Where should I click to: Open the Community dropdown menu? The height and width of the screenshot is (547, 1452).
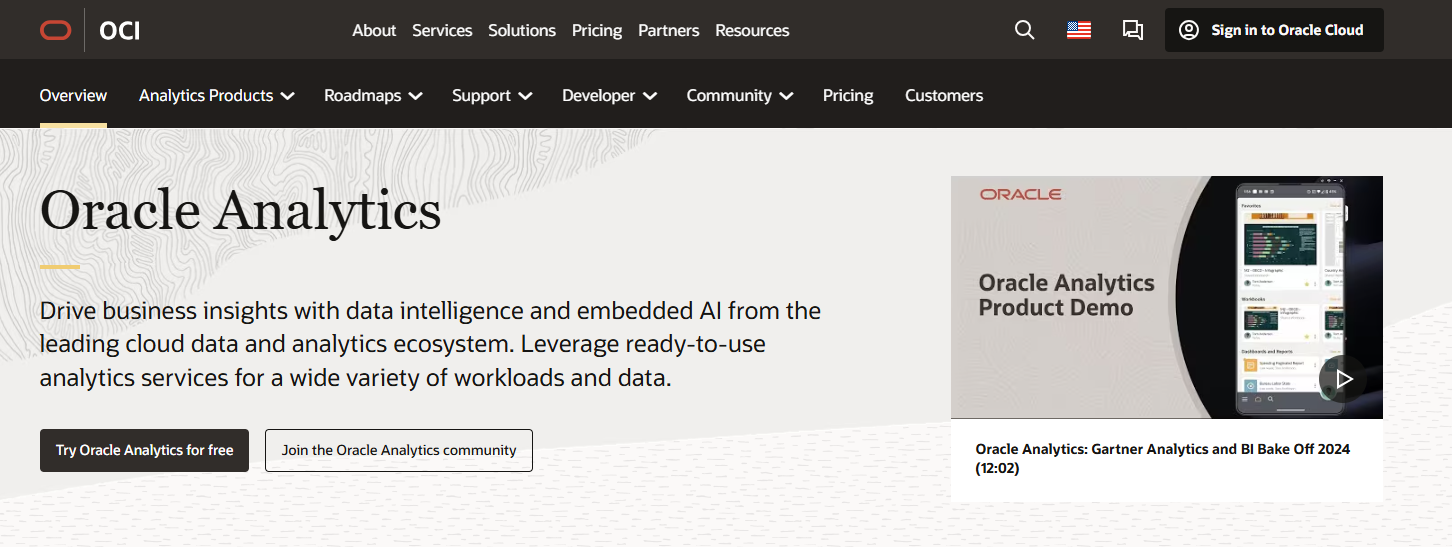click(x=739, y=96)
